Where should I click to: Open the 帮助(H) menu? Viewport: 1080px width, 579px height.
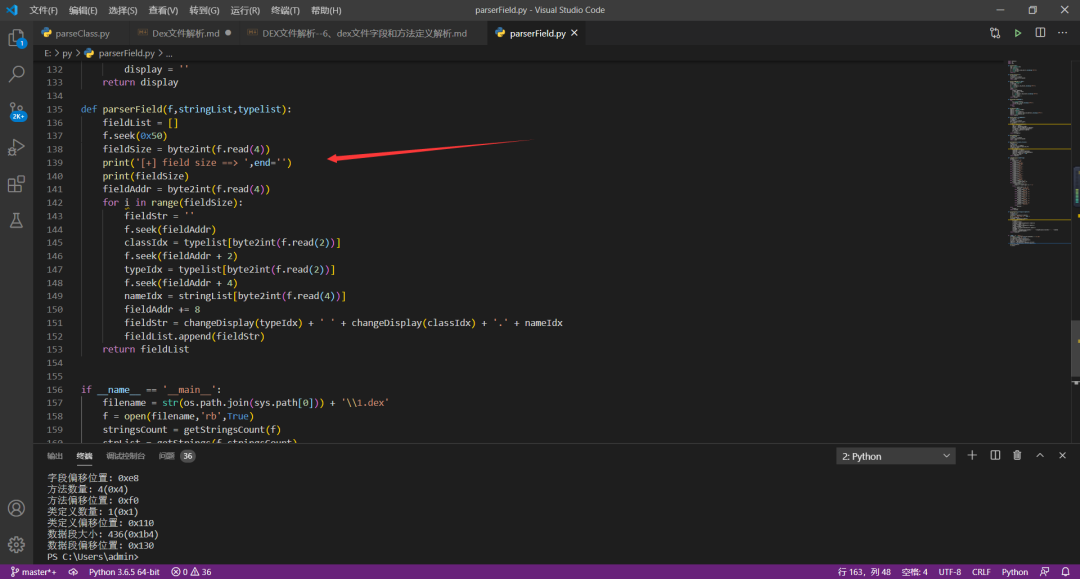[326, 10]
